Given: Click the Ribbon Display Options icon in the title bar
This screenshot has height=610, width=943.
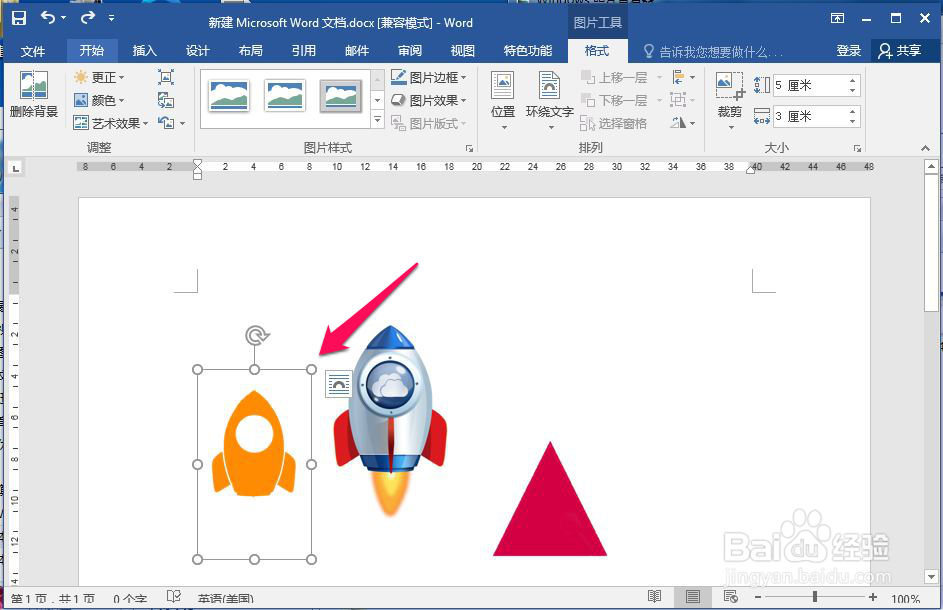Looking at the screenshot, I should coord(837,18).
